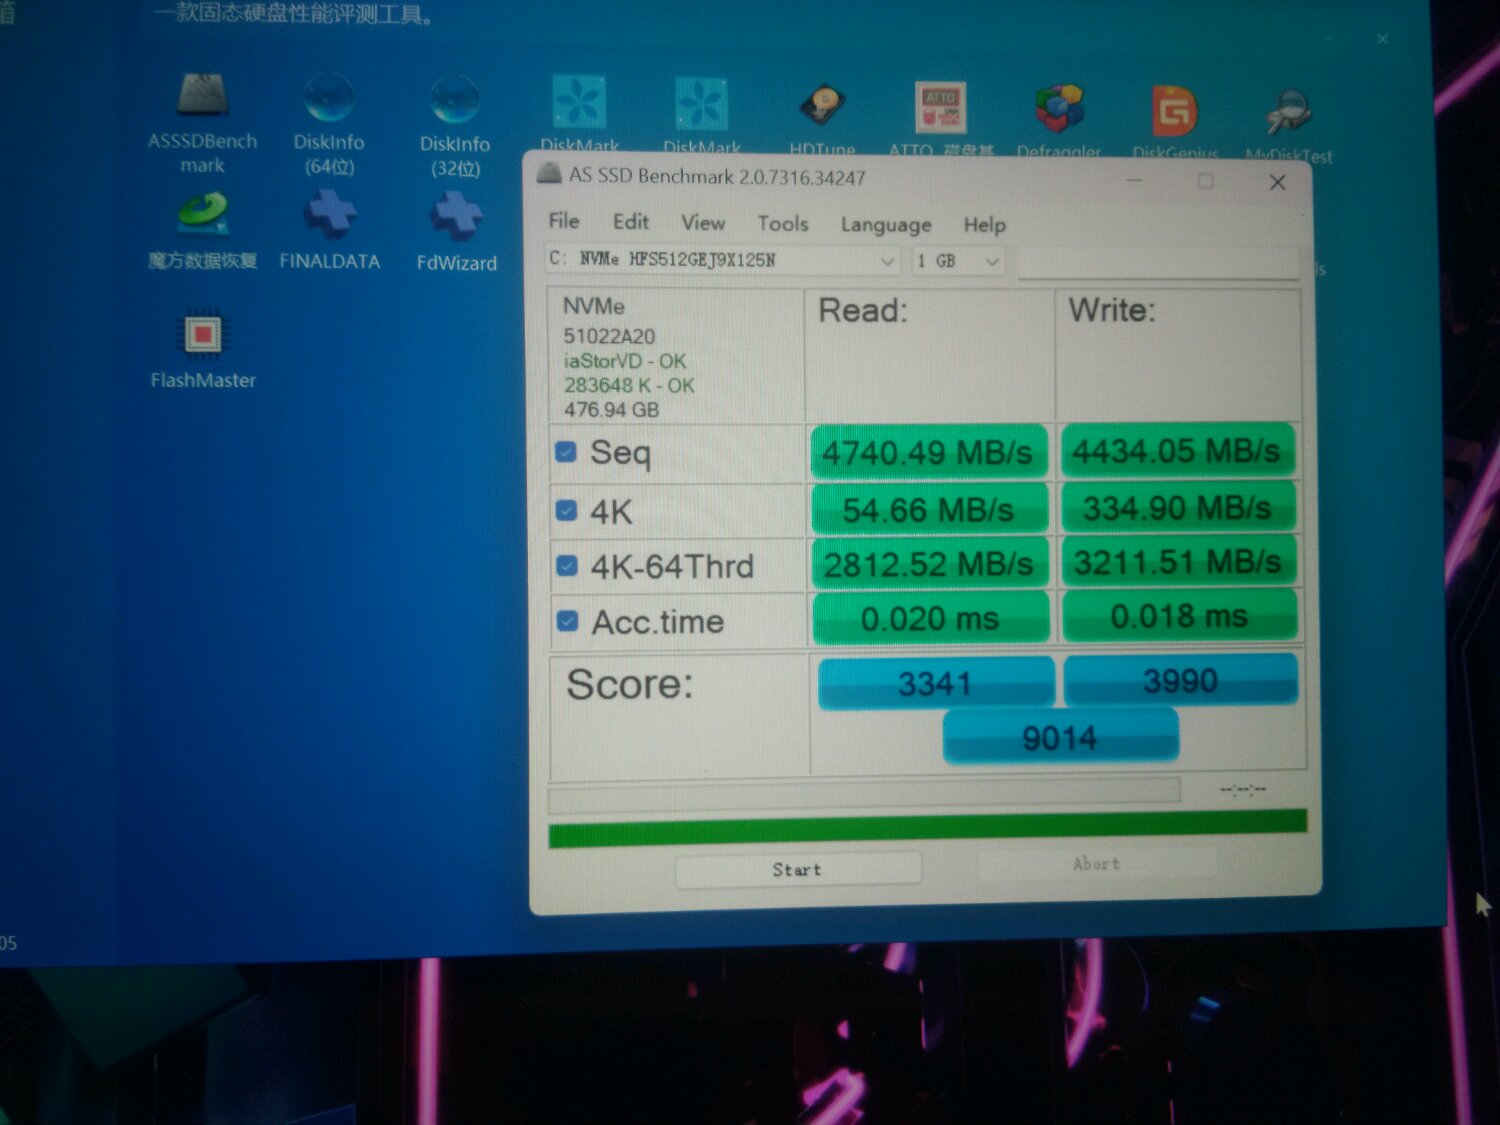Image resolution: width=1500 pixels, height=1125 pixels.
Task: Click the write score 3990
Action: tap(1181, 680)
